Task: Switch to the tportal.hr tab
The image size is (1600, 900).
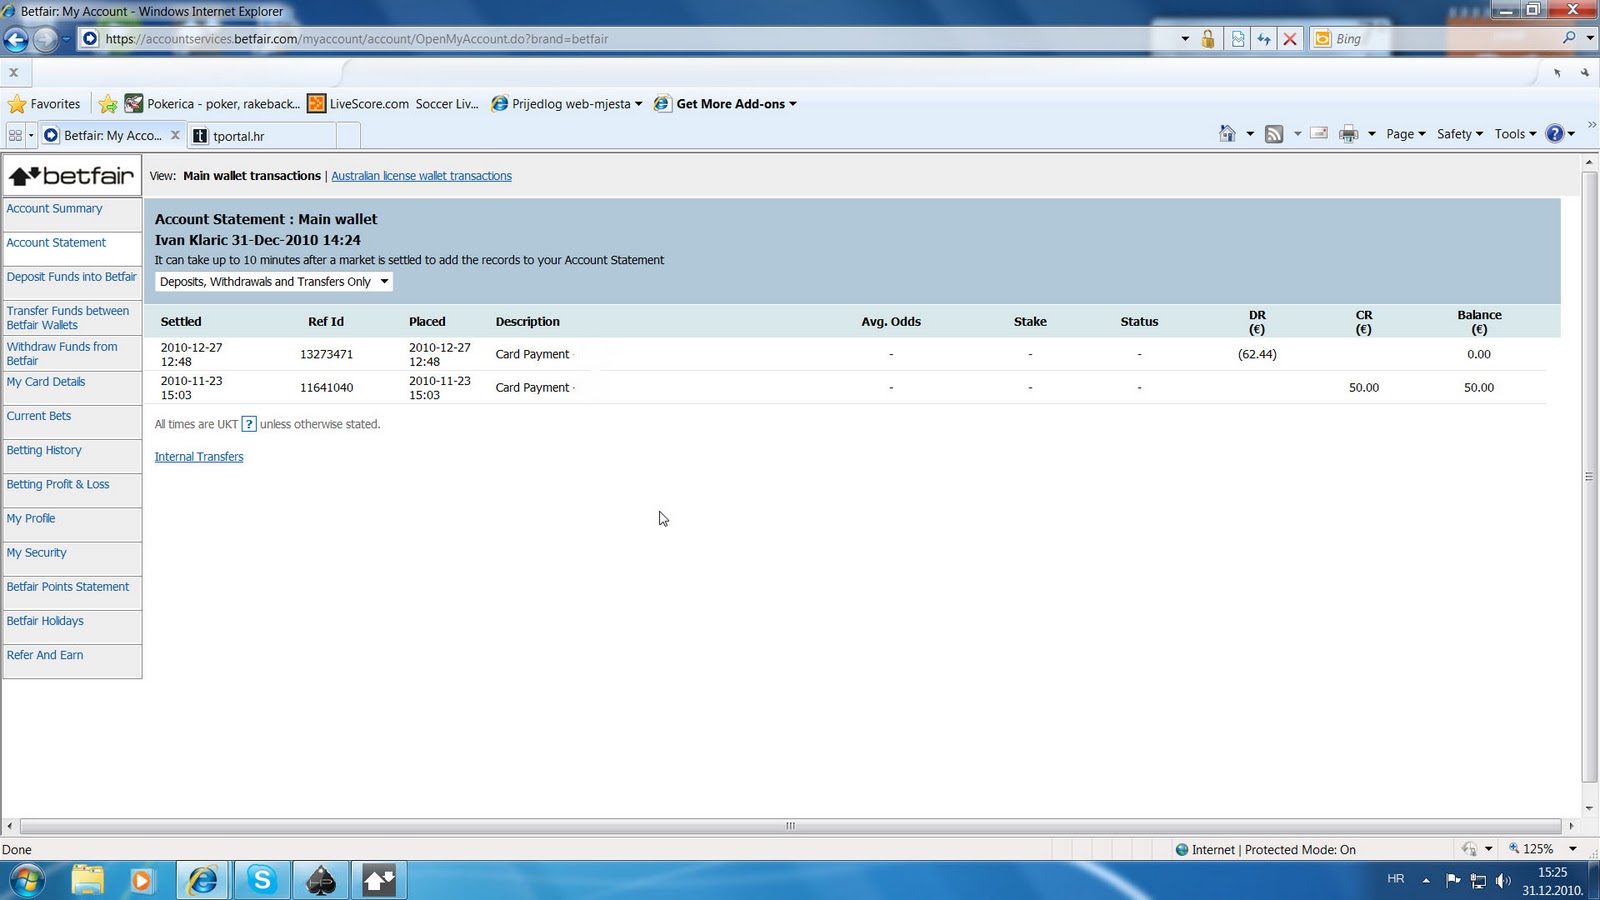Action: (262, 136)
